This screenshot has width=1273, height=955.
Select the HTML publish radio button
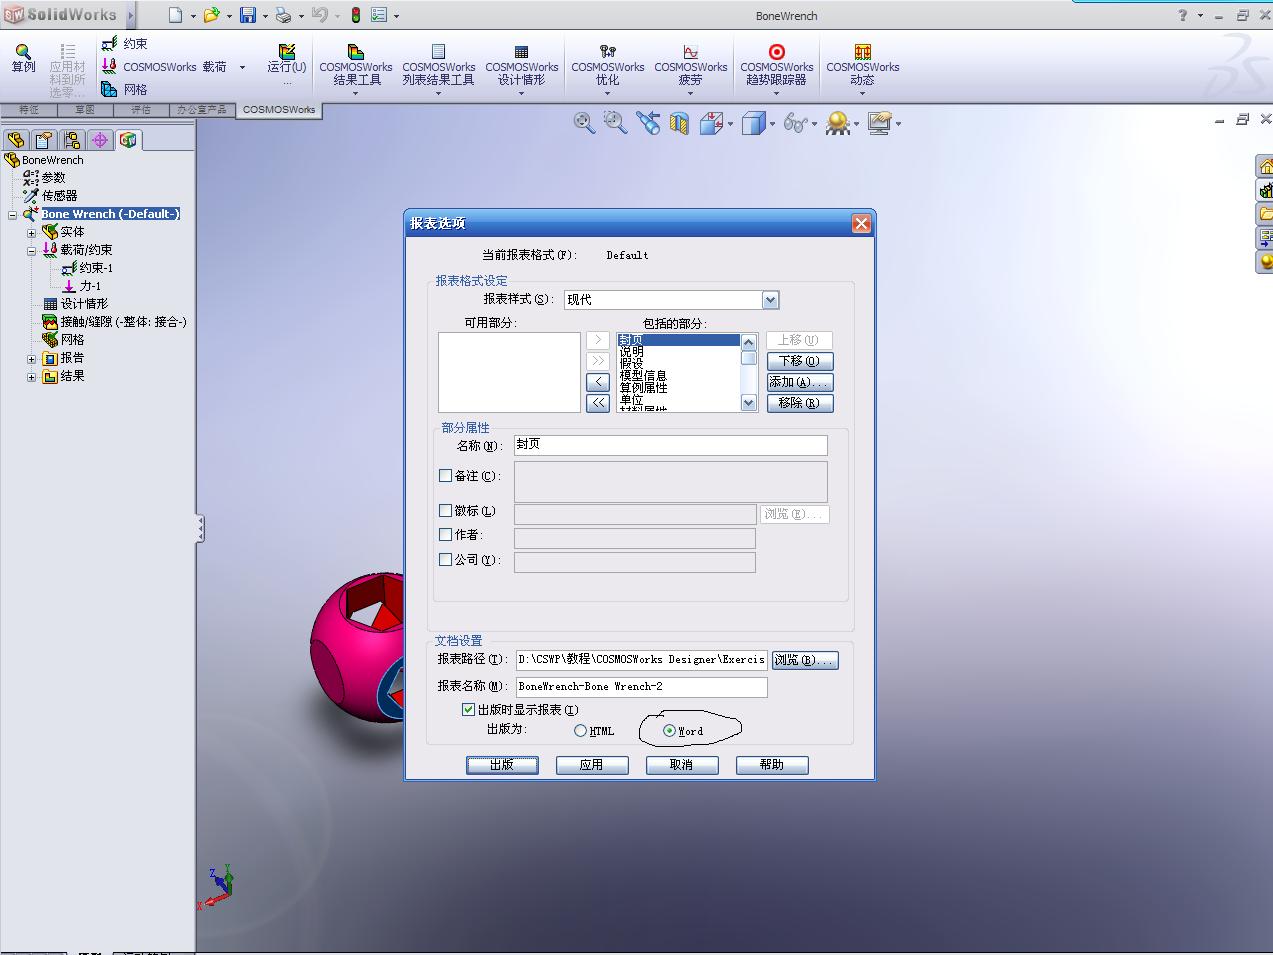click(580, 731)
